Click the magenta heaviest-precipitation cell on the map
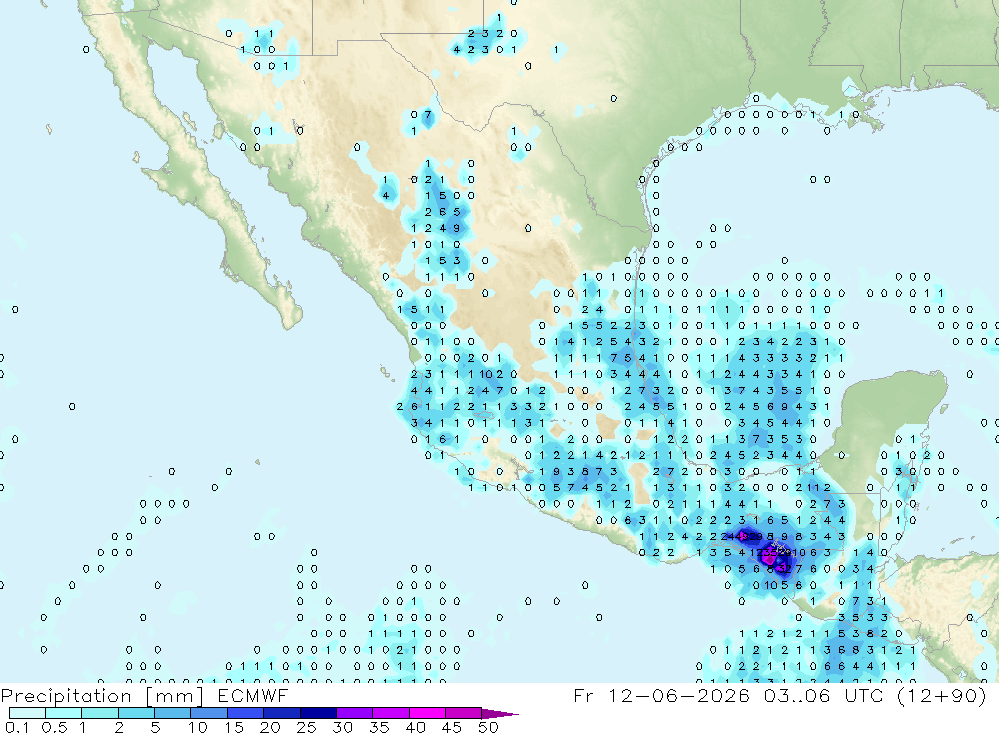 click(768, 558)
